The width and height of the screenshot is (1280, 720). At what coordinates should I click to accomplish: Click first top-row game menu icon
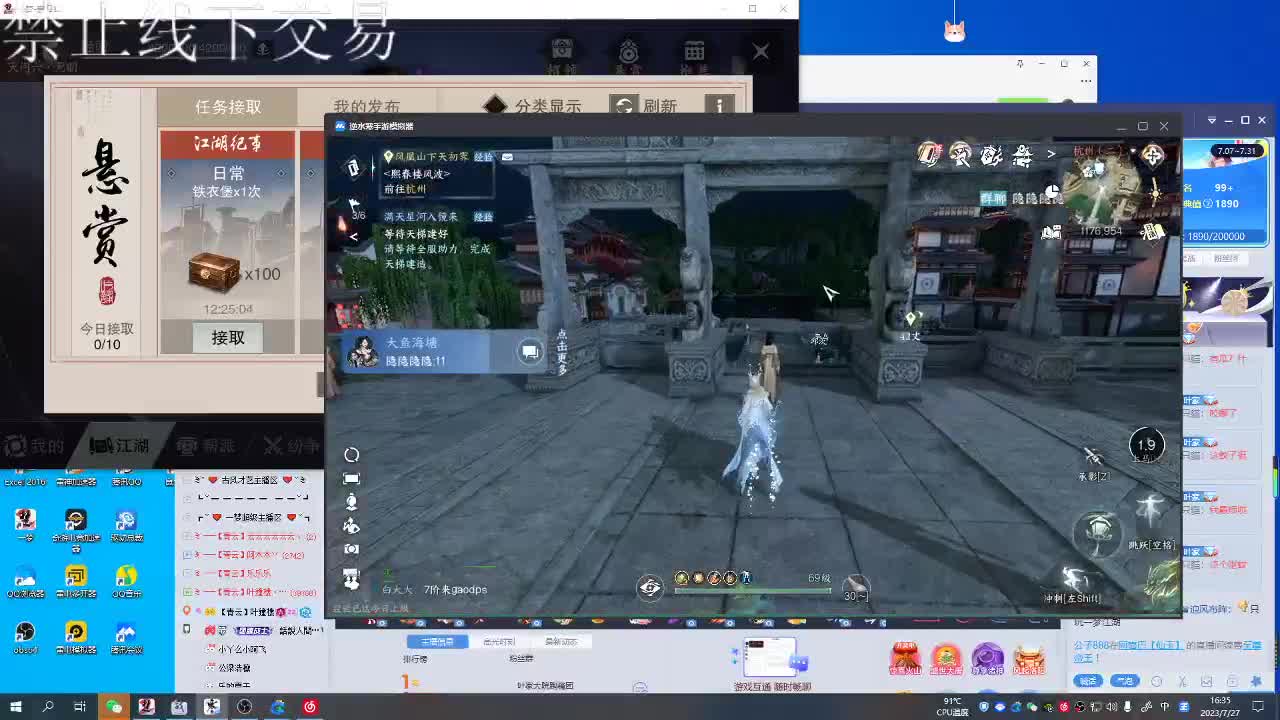[x=930, y=154]
